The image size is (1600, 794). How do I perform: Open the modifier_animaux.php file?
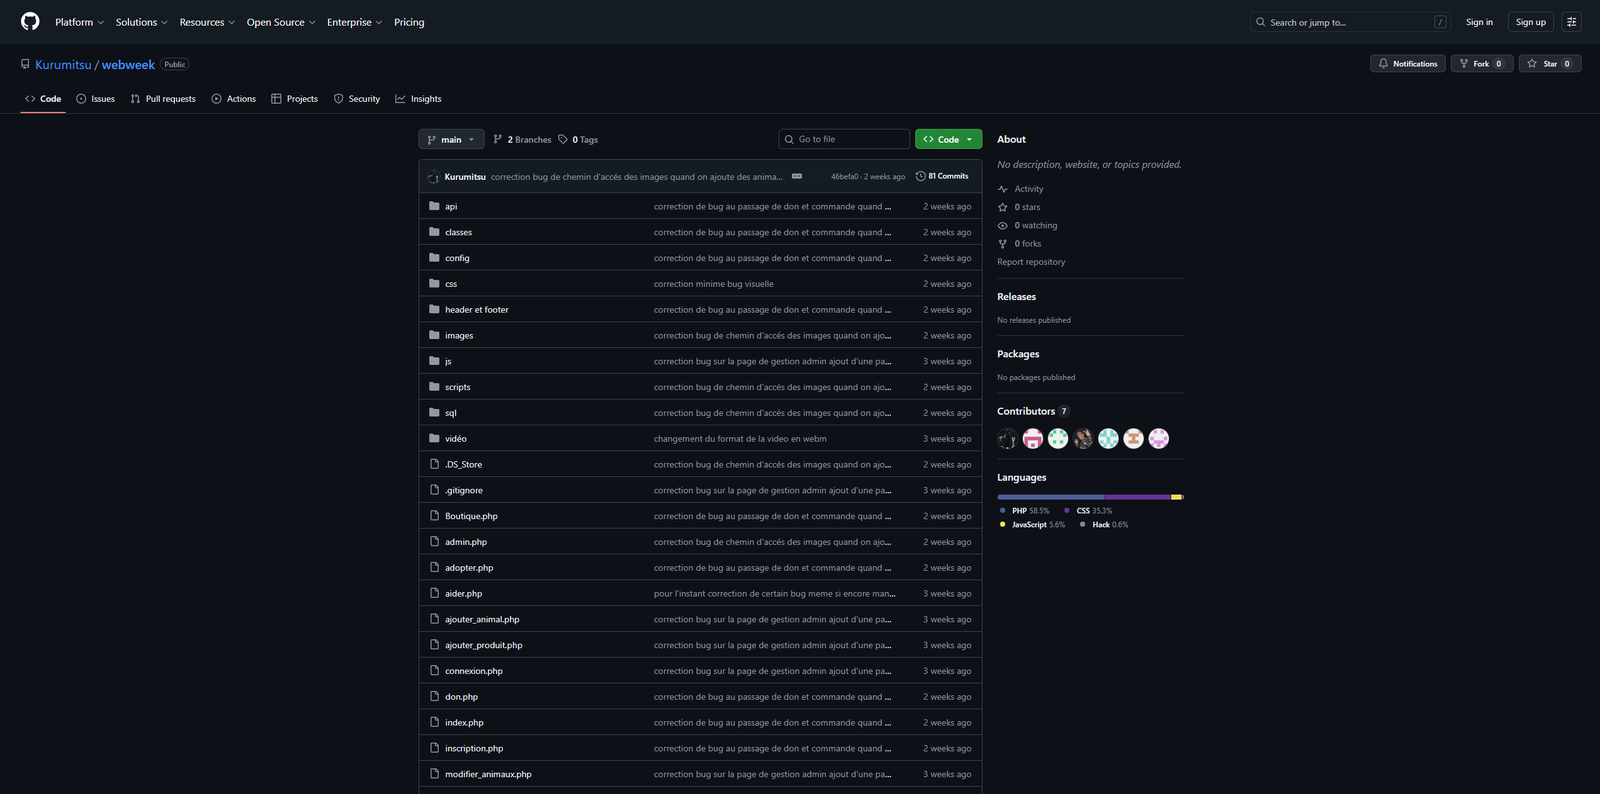pyautogui.click(x=488, y=775)
